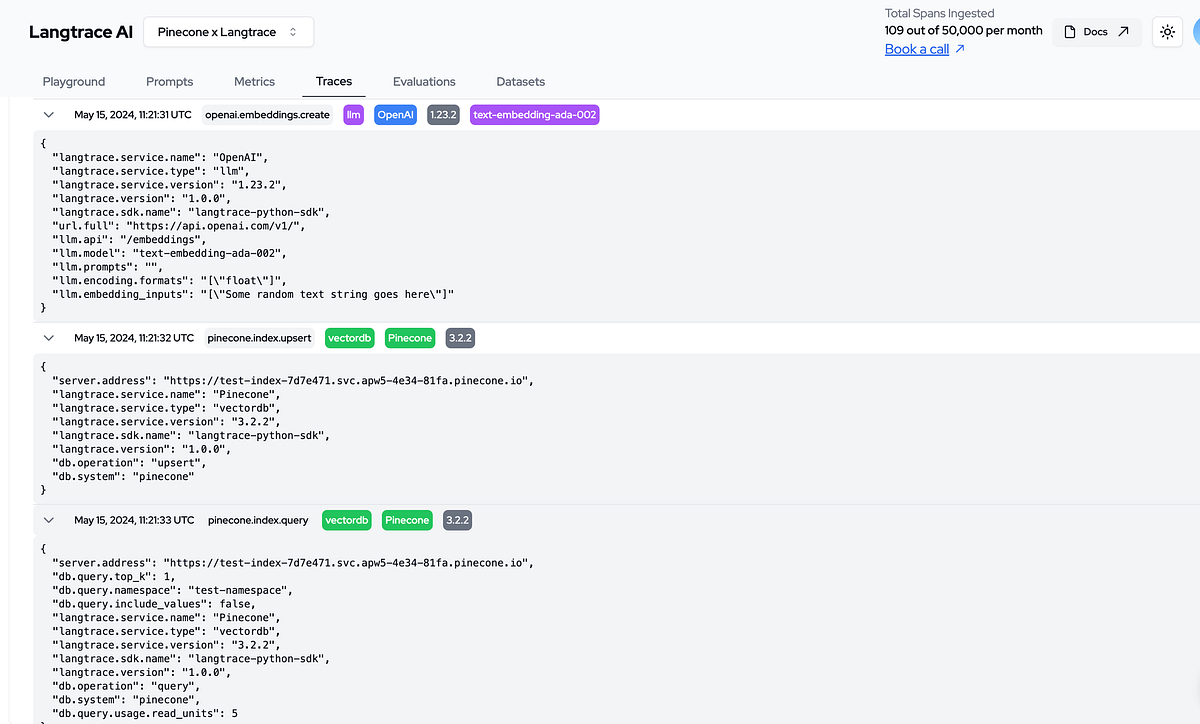
Task: Click the vectordb badge on upsert row
Action: [351, 338]
